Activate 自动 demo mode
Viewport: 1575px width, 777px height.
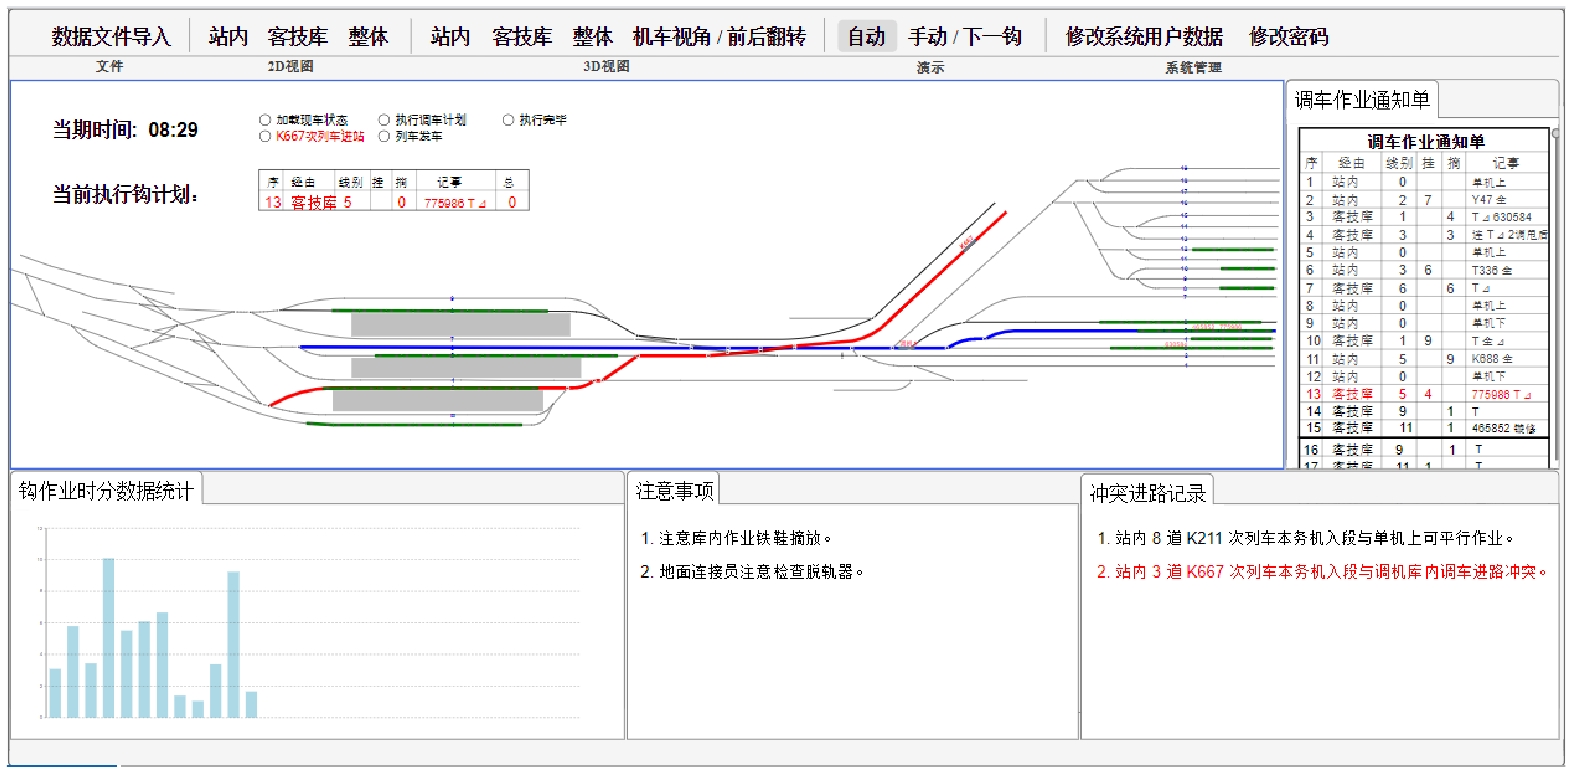(x=866, y=37)
